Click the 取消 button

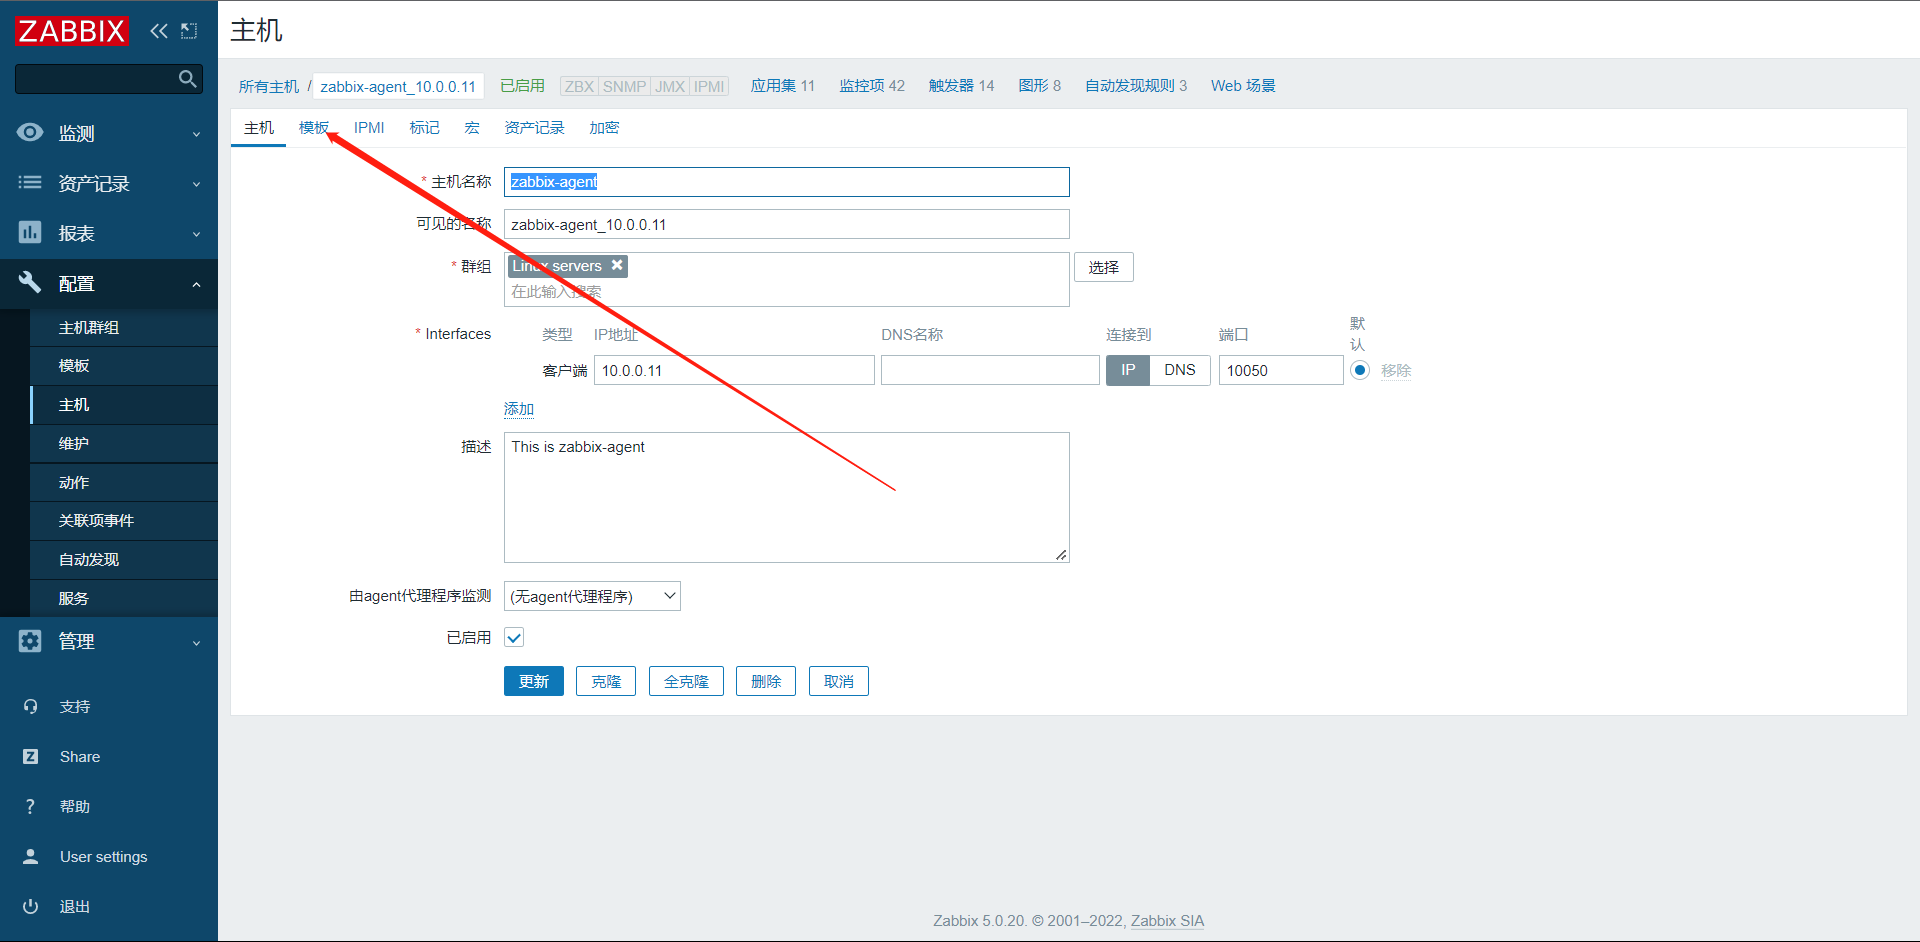coord(839,681)
